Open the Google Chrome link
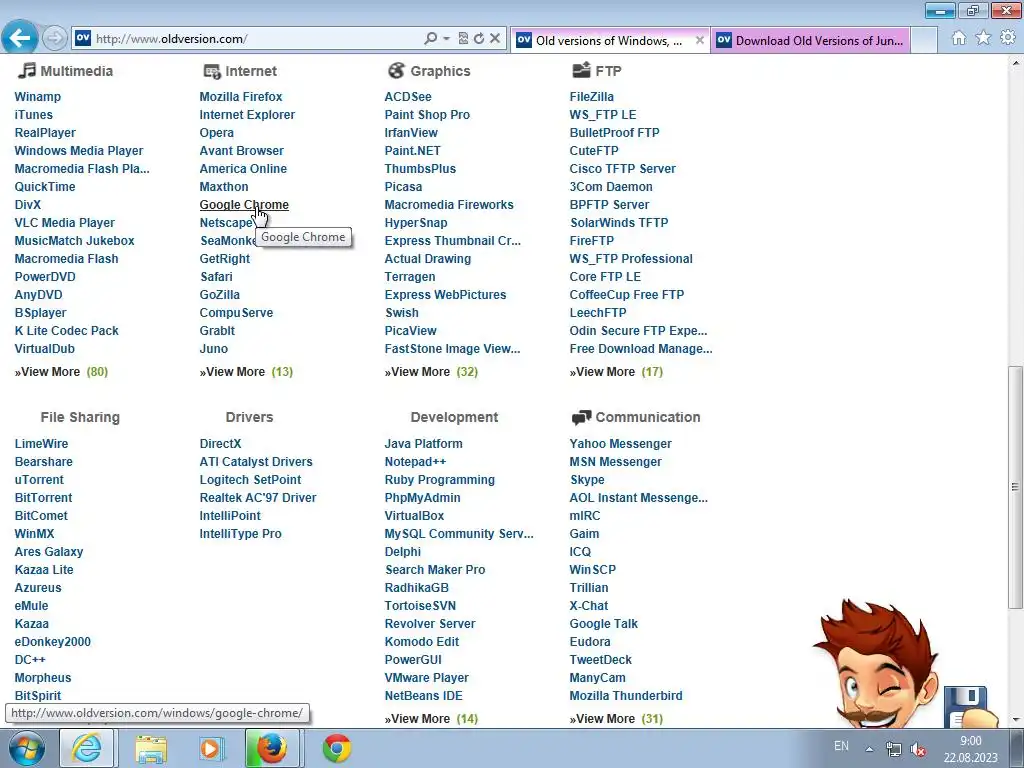 244,204
